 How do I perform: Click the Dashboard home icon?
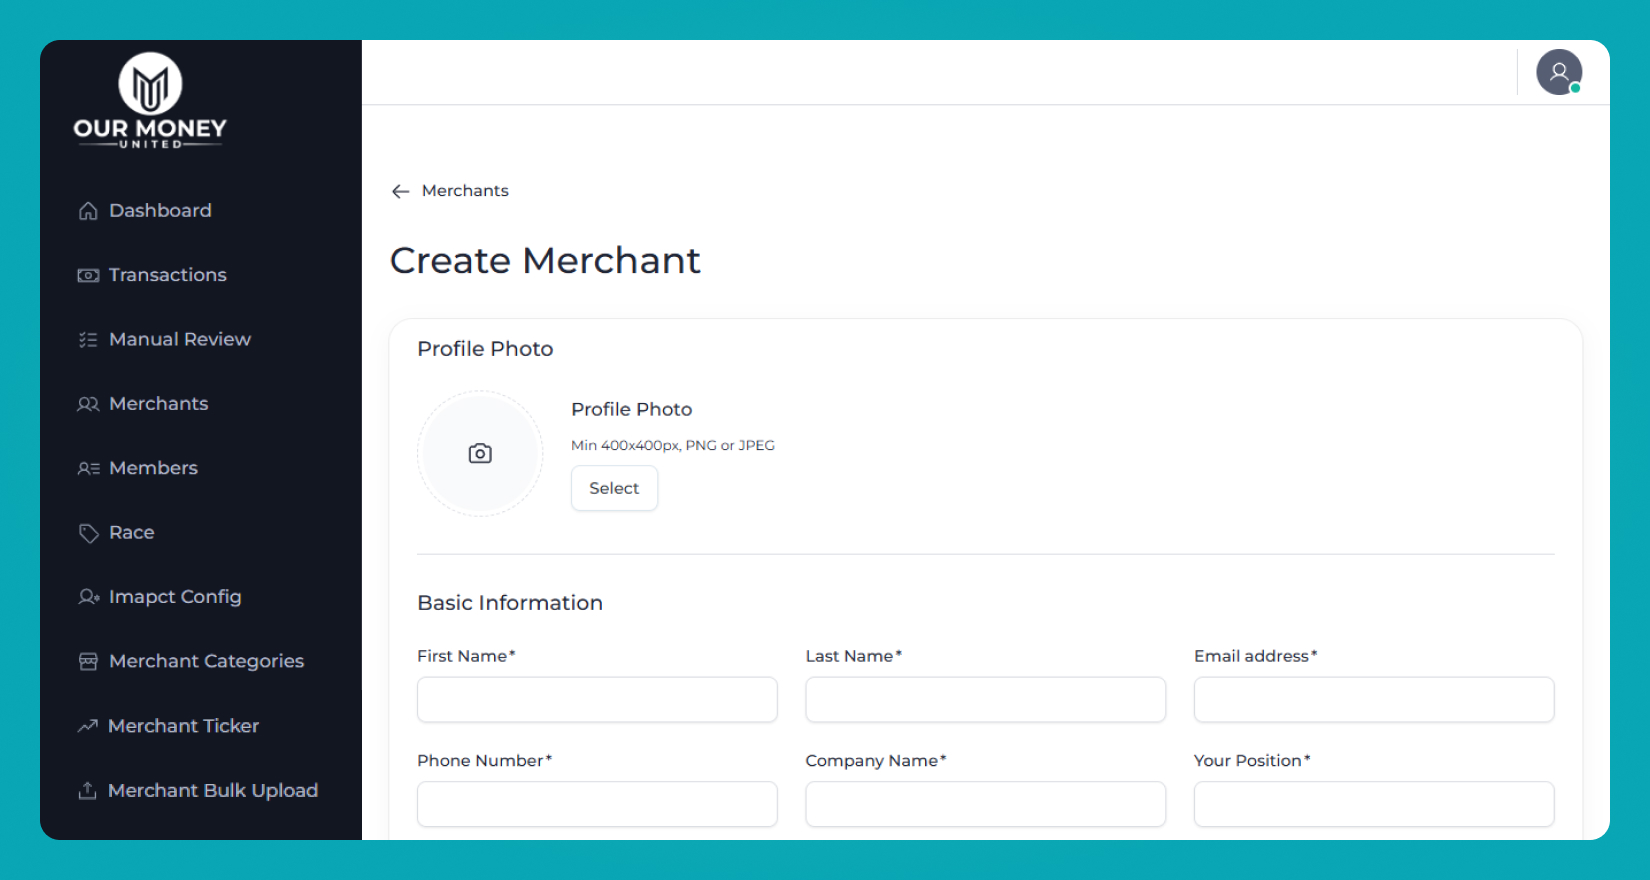[88, 211]
